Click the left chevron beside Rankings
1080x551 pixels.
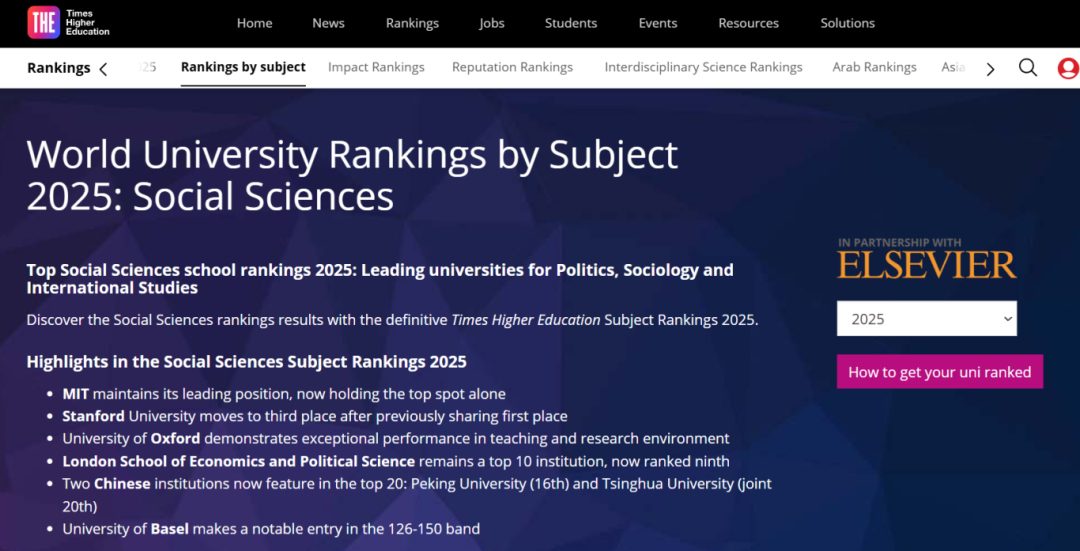103,69
